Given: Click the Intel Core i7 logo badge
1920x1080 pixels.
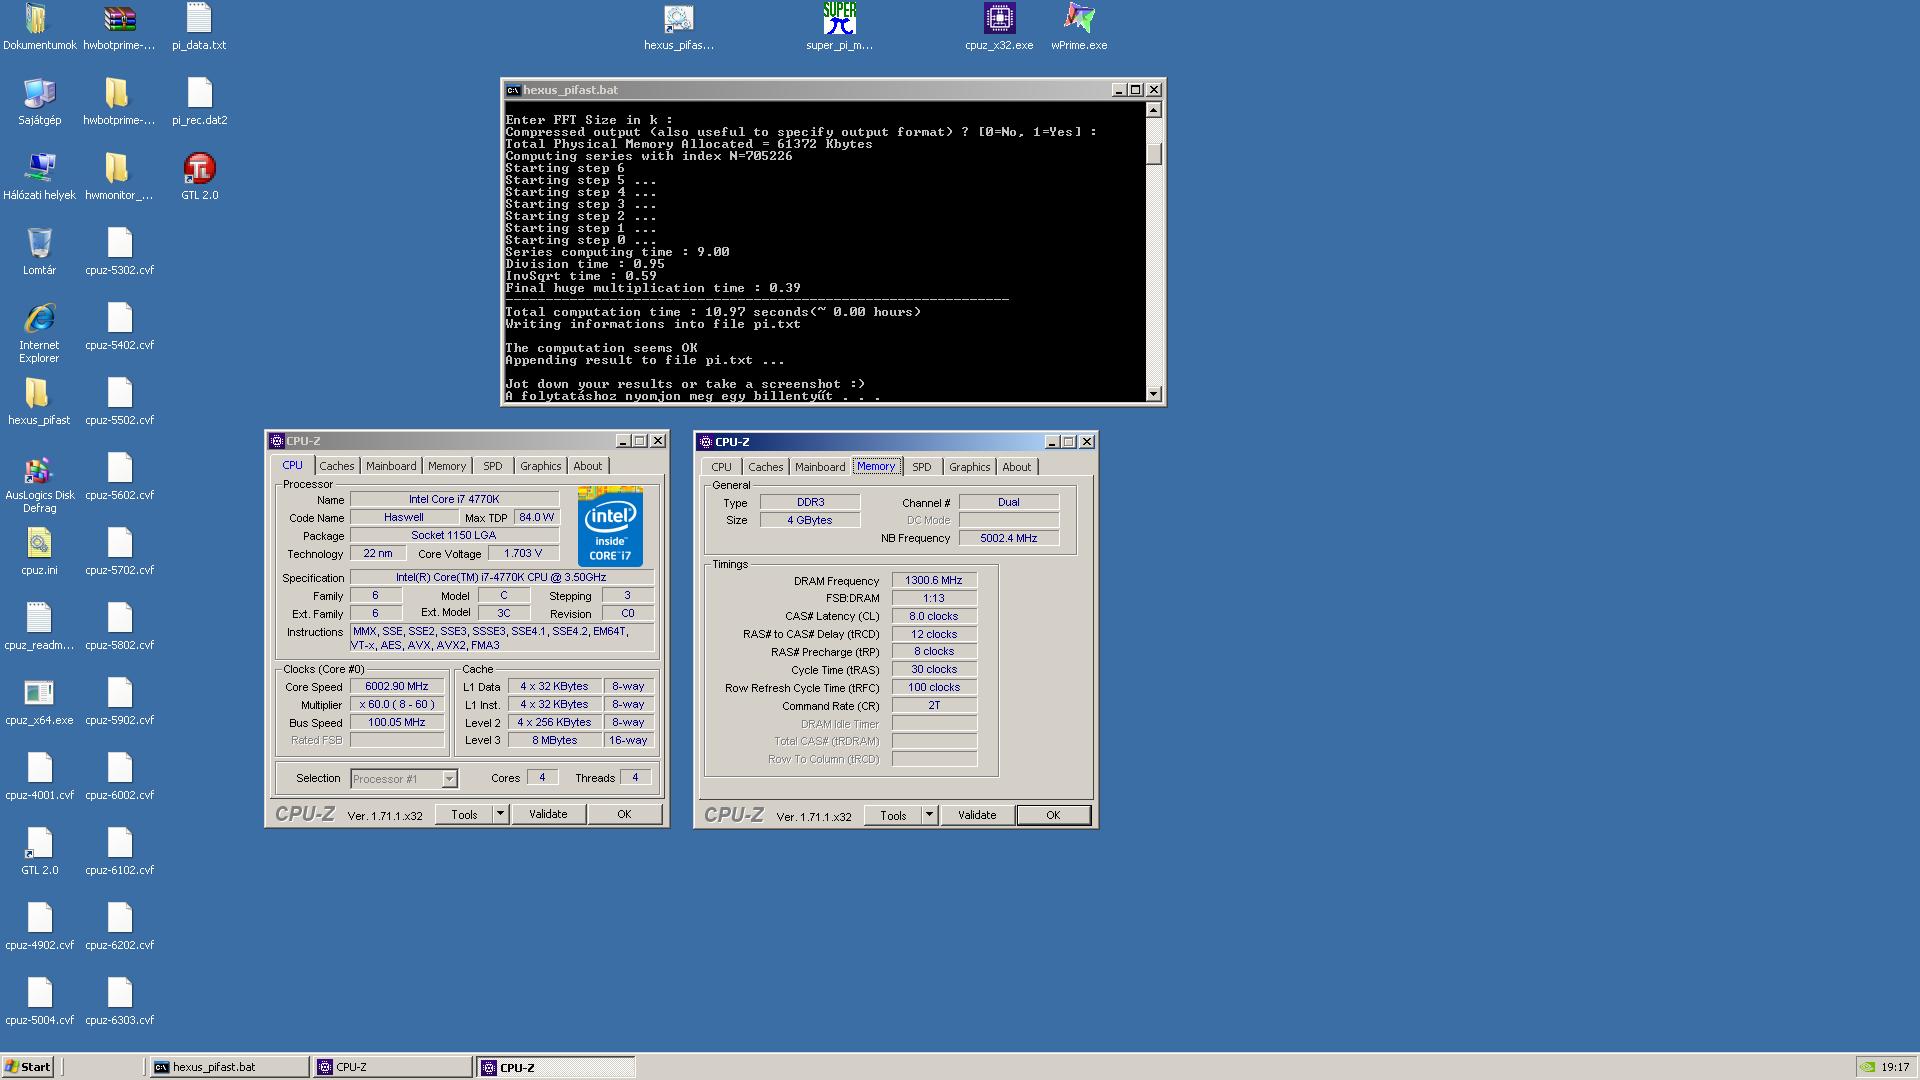Looking at the screenshot, I should [610, 526].
